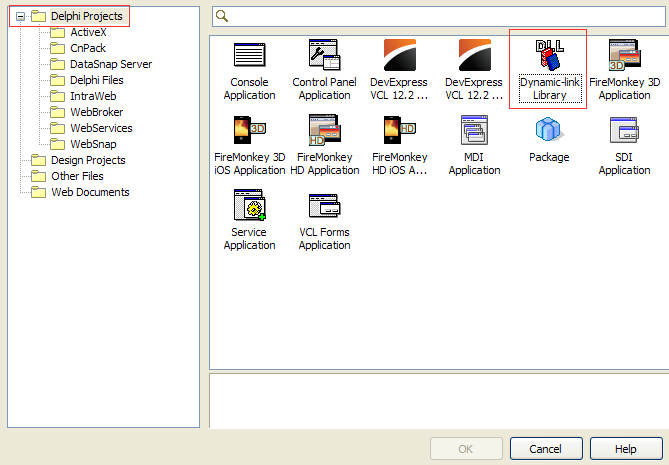This screenshot has height=465, width=669.
Task: Click the IntraWeb folder icon
Action: pyautogui.click(x=57, y=96)
